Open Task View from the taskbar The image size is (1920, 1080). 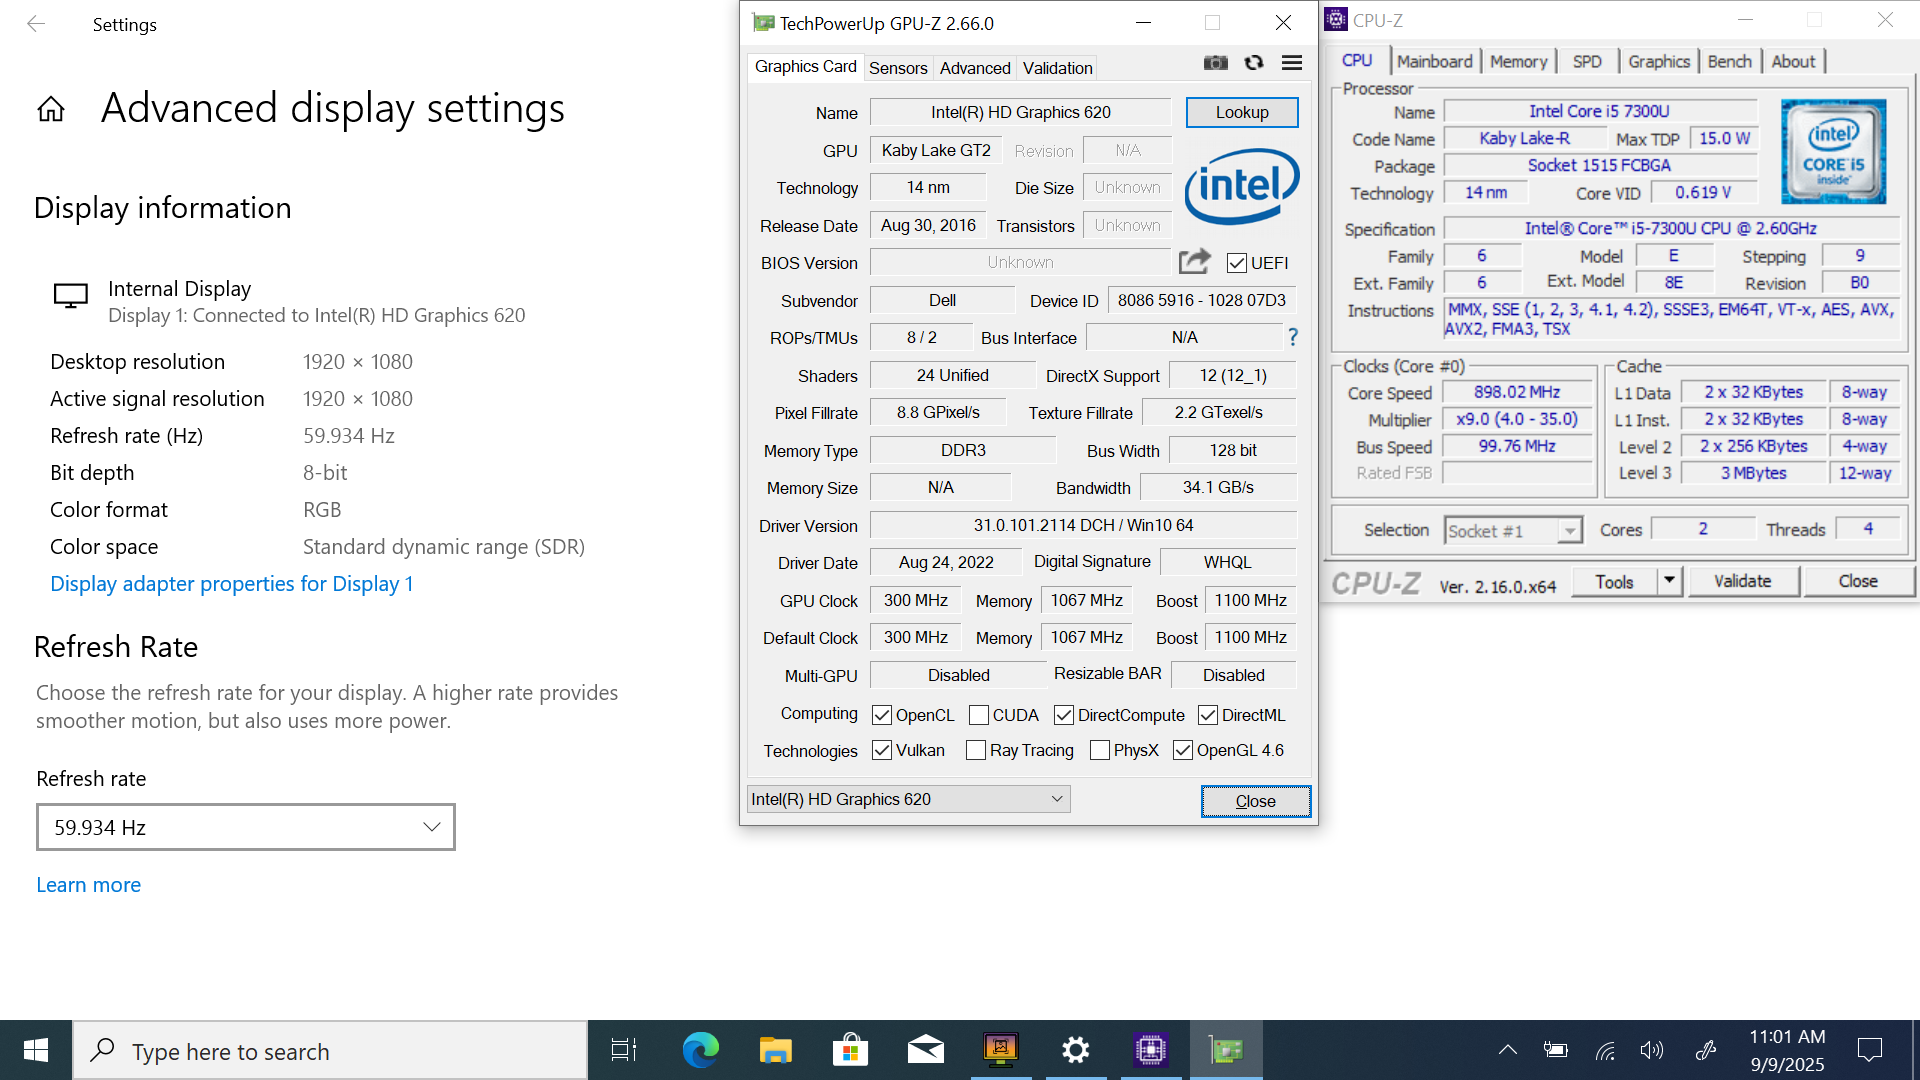coord(624,1050)
